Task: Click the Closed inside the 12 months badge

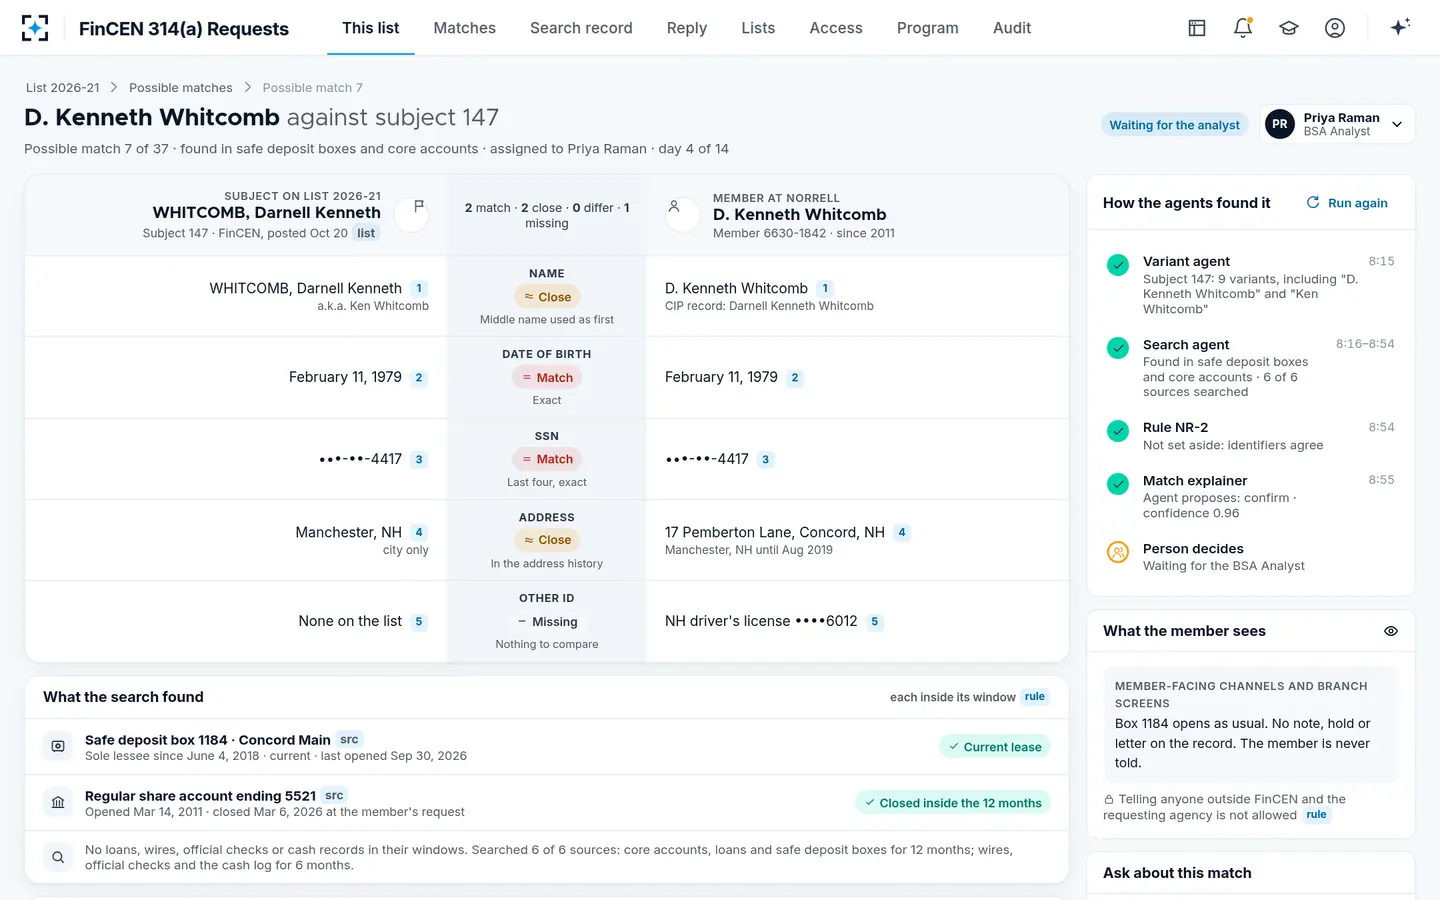Action: tap(952, 803)
